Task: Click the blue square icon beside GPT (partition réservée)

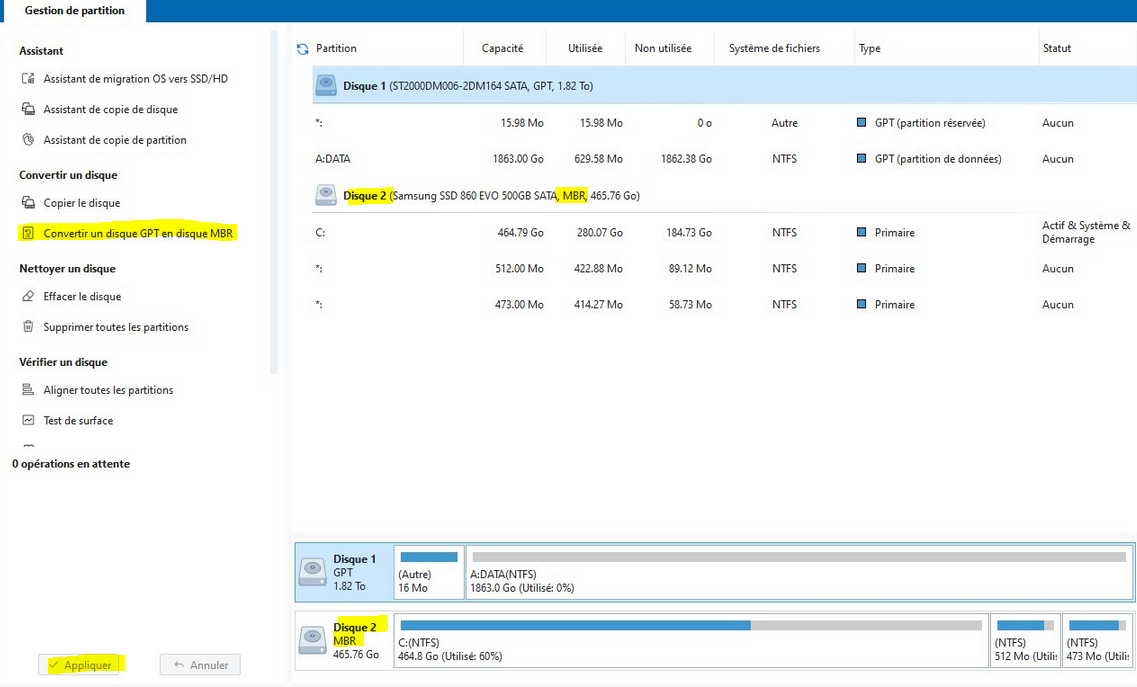Action: [x=861, y=123]
